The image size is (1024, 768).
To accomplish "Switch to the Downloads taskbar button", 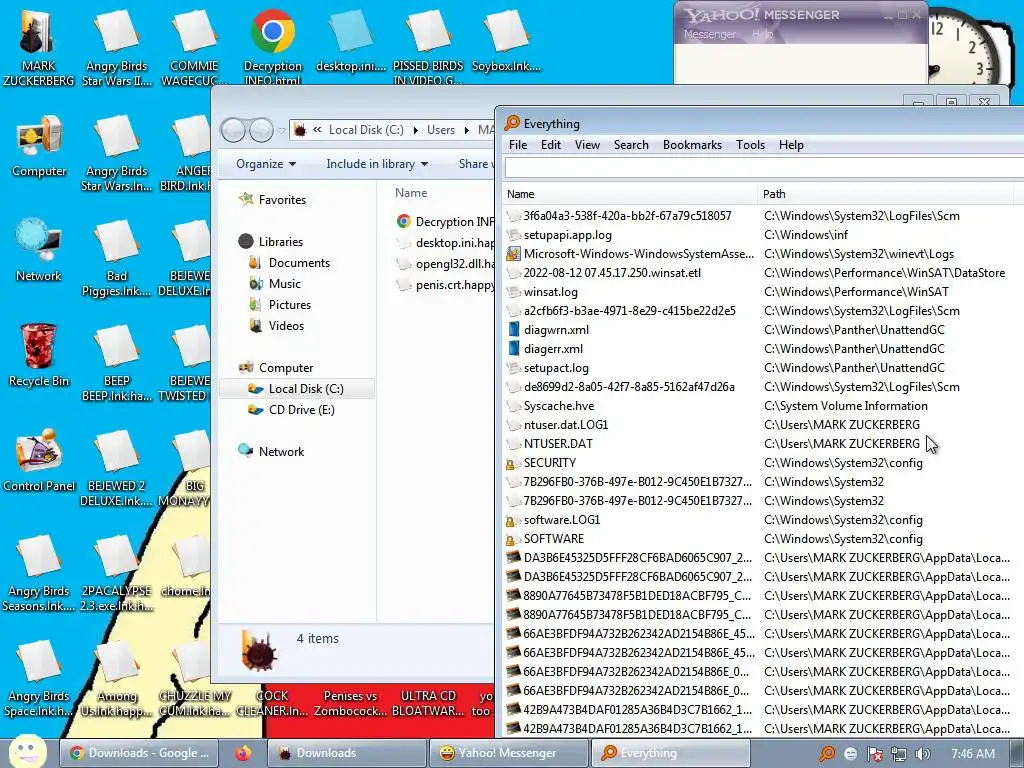I will pos(346,753).
